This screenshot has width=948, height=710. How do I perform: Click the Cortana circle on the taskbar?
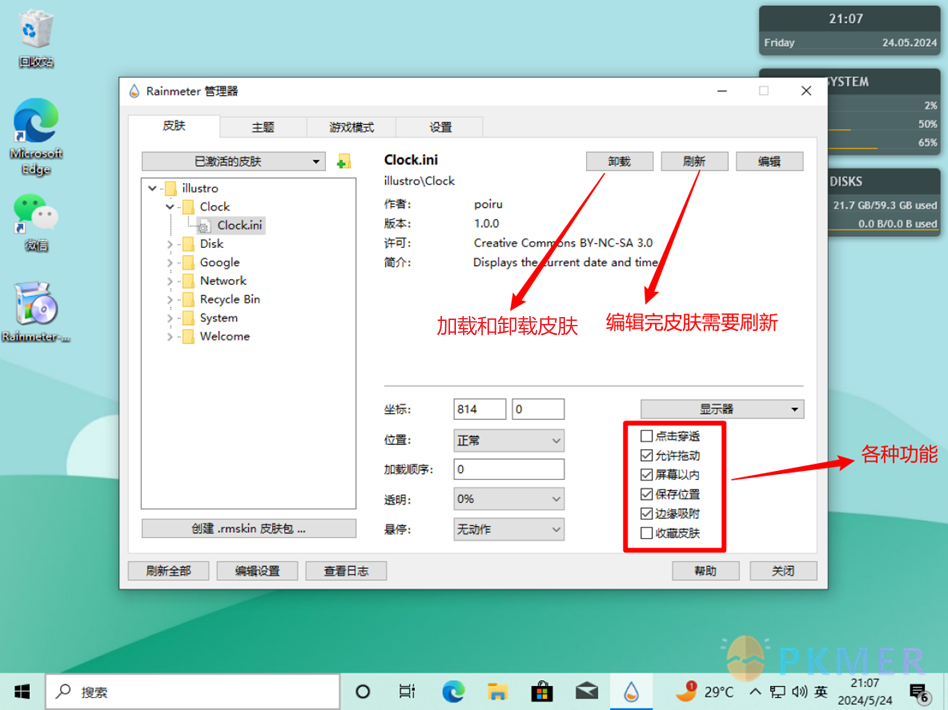coord(363,691)
